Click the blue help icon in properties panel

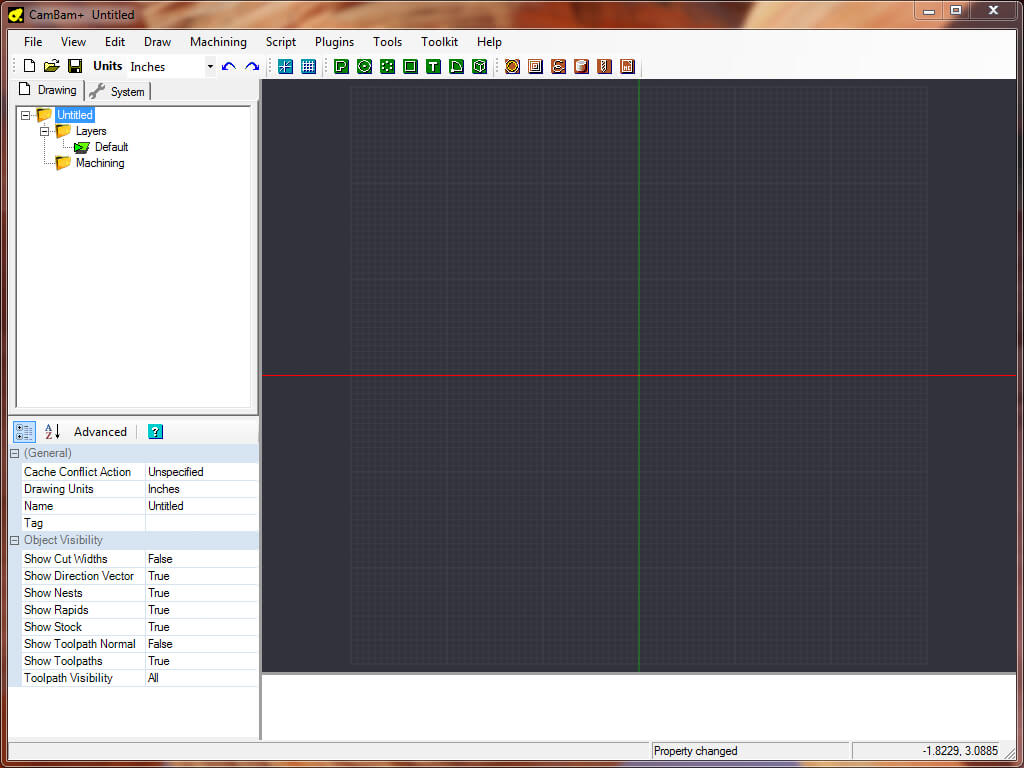155,432
